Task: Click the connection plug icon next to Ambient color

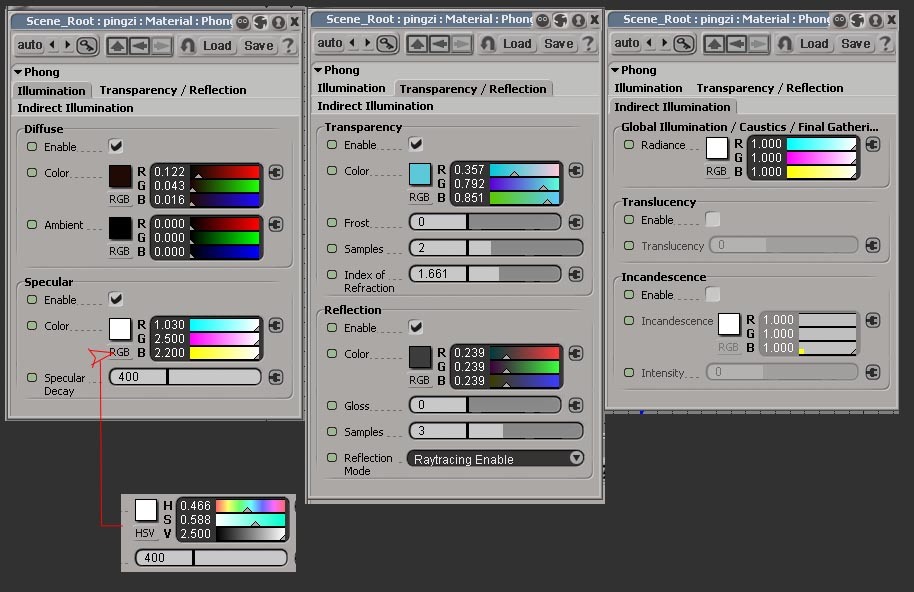Action: (x=276, y=224)
